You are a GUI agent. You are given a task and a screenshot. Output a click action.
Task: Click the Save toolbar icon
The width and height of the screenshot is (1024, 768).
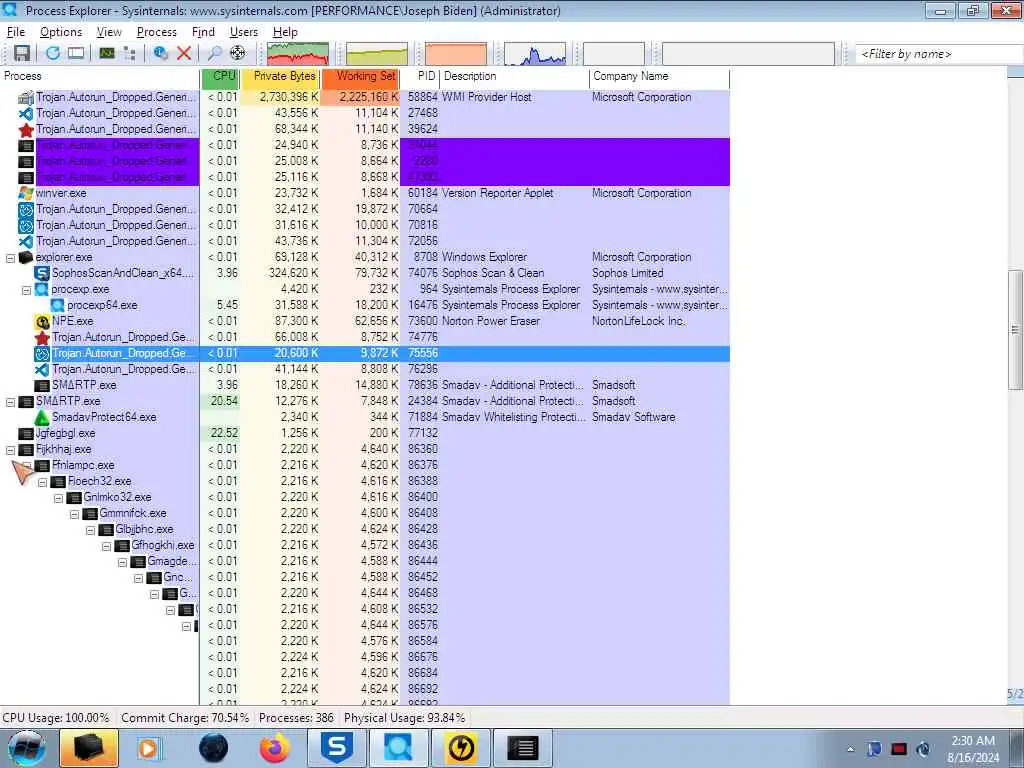(x=22, y=54)
